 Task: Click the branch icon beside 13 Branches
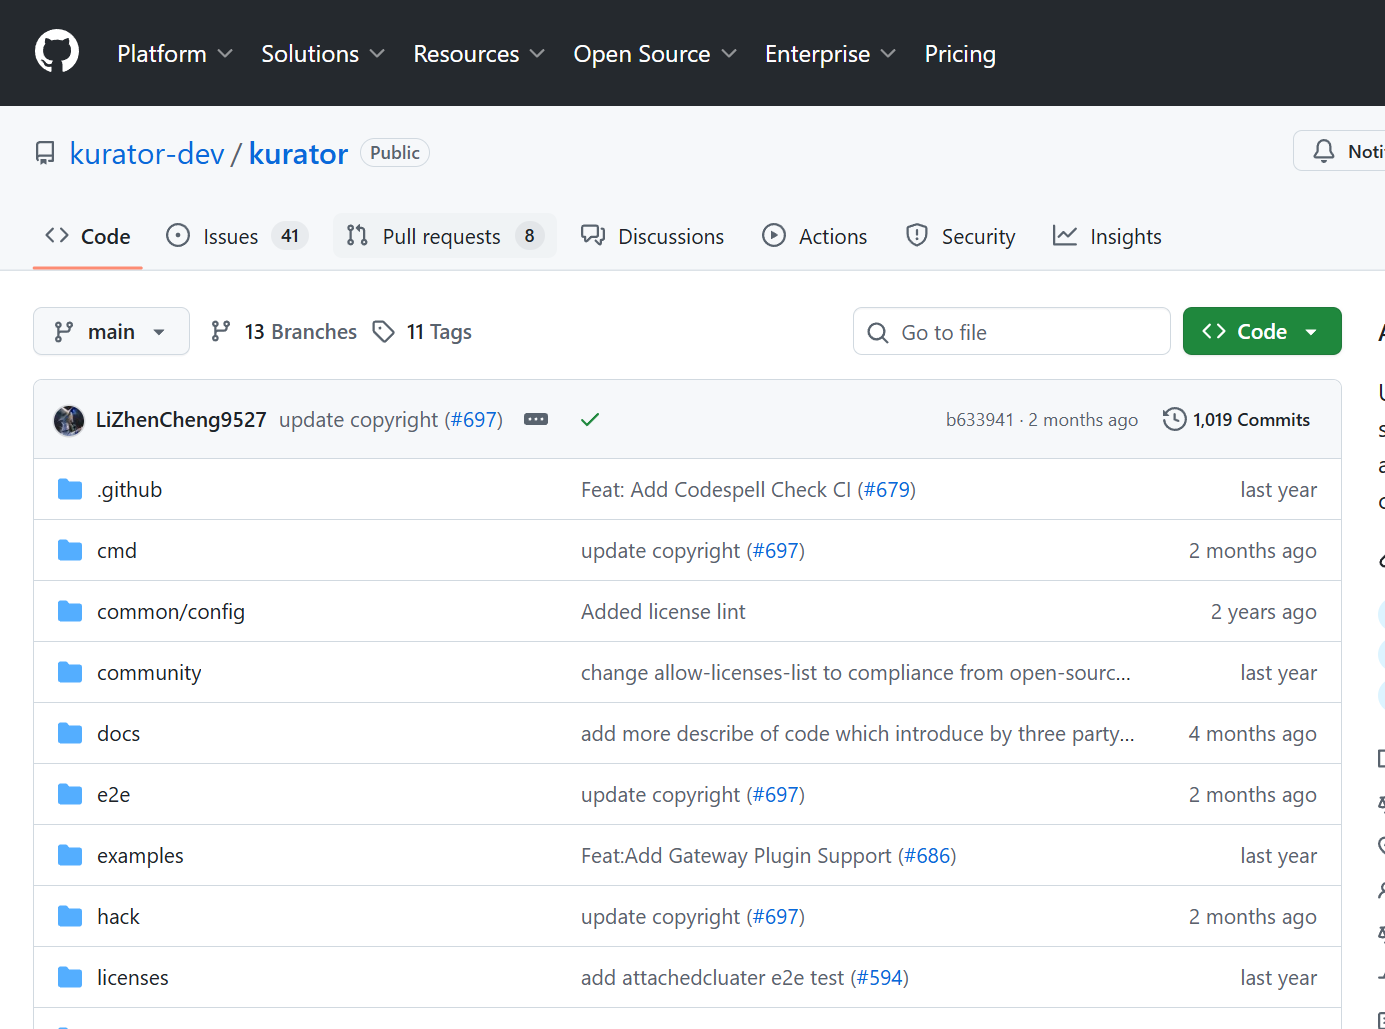click(221, 331)
